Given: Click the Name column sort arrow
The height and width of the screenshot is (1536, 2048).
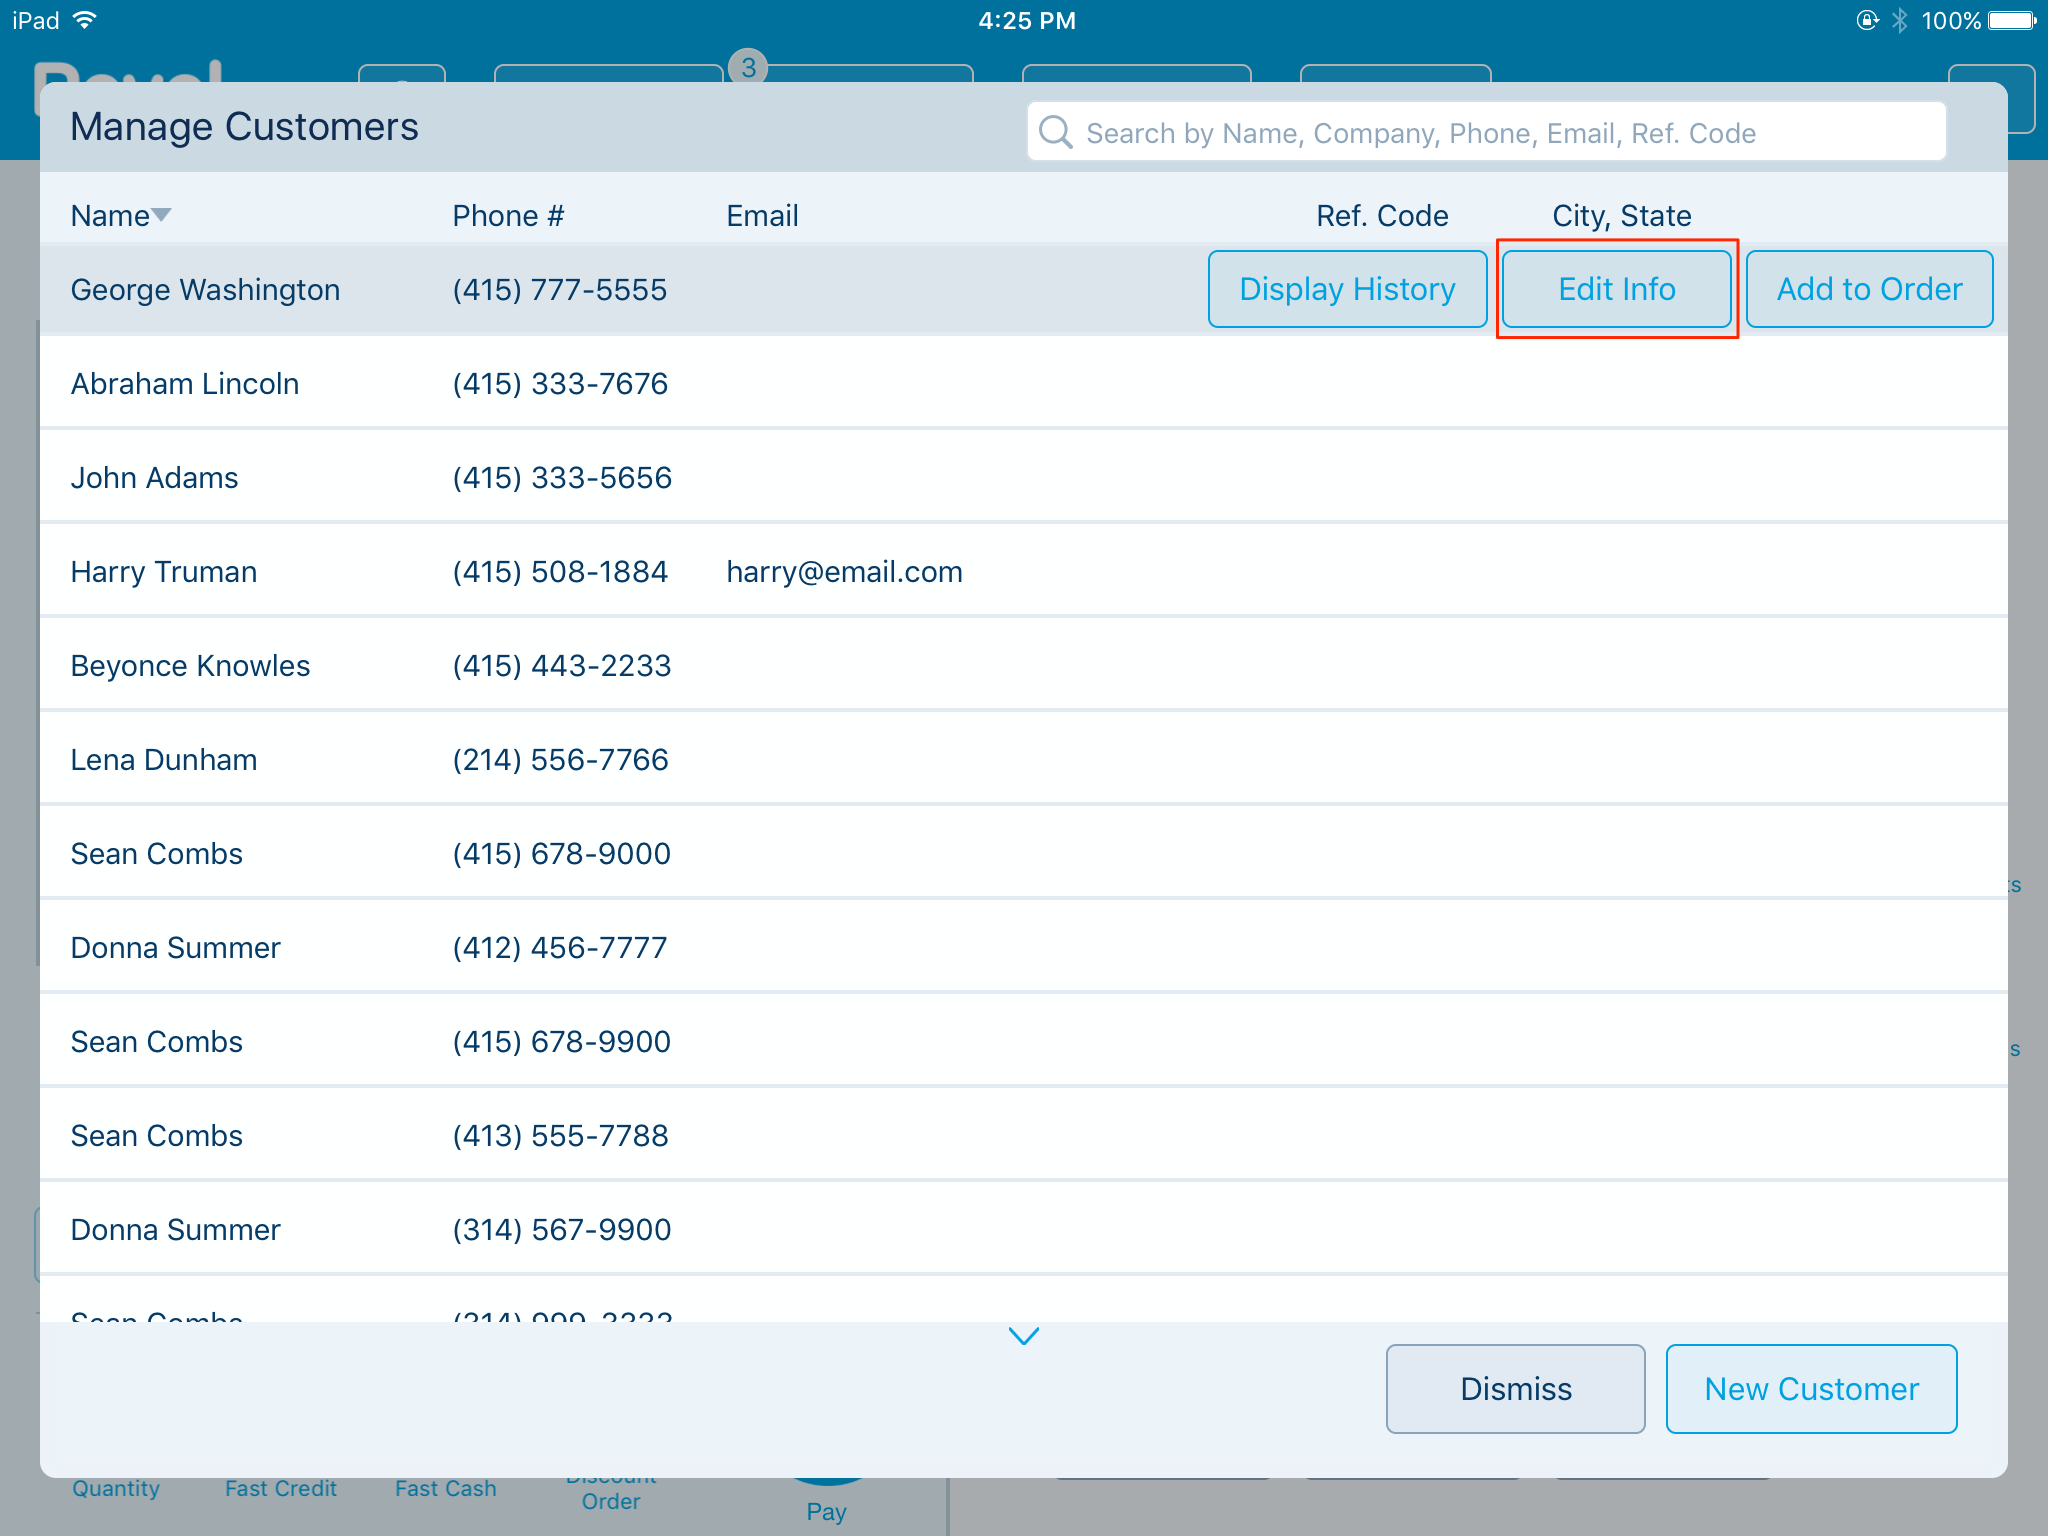Looking at the screenshot, I should point(161,215).
